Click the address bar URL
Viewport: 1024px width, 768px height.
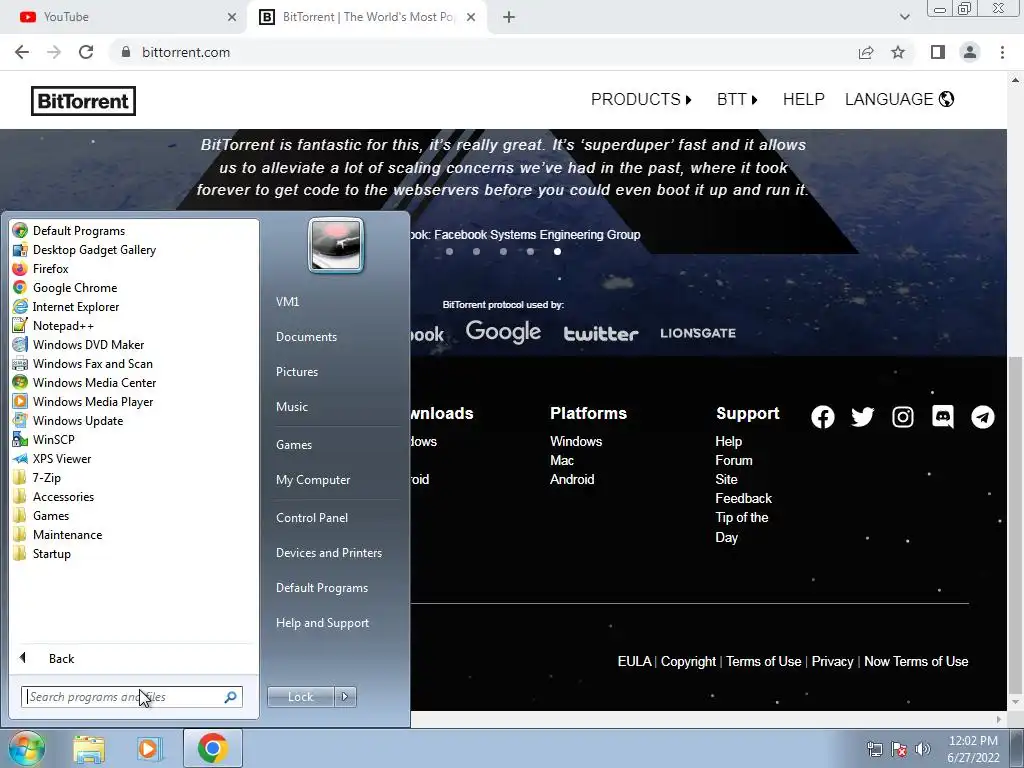pyautogui.click(x=185, y=52)
